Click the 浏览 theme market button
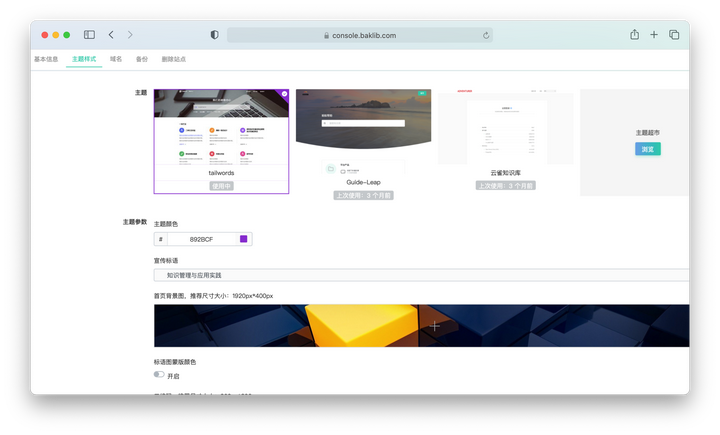This screenshot has width=720, height=435. point(647,149)
